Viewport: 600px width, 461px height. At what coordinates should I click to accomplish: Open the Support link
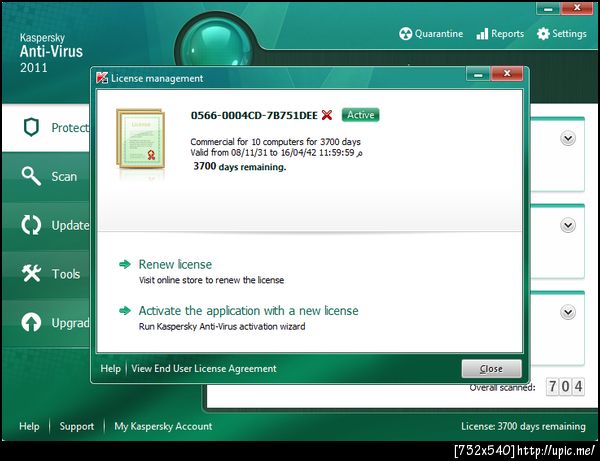point(77,426)
